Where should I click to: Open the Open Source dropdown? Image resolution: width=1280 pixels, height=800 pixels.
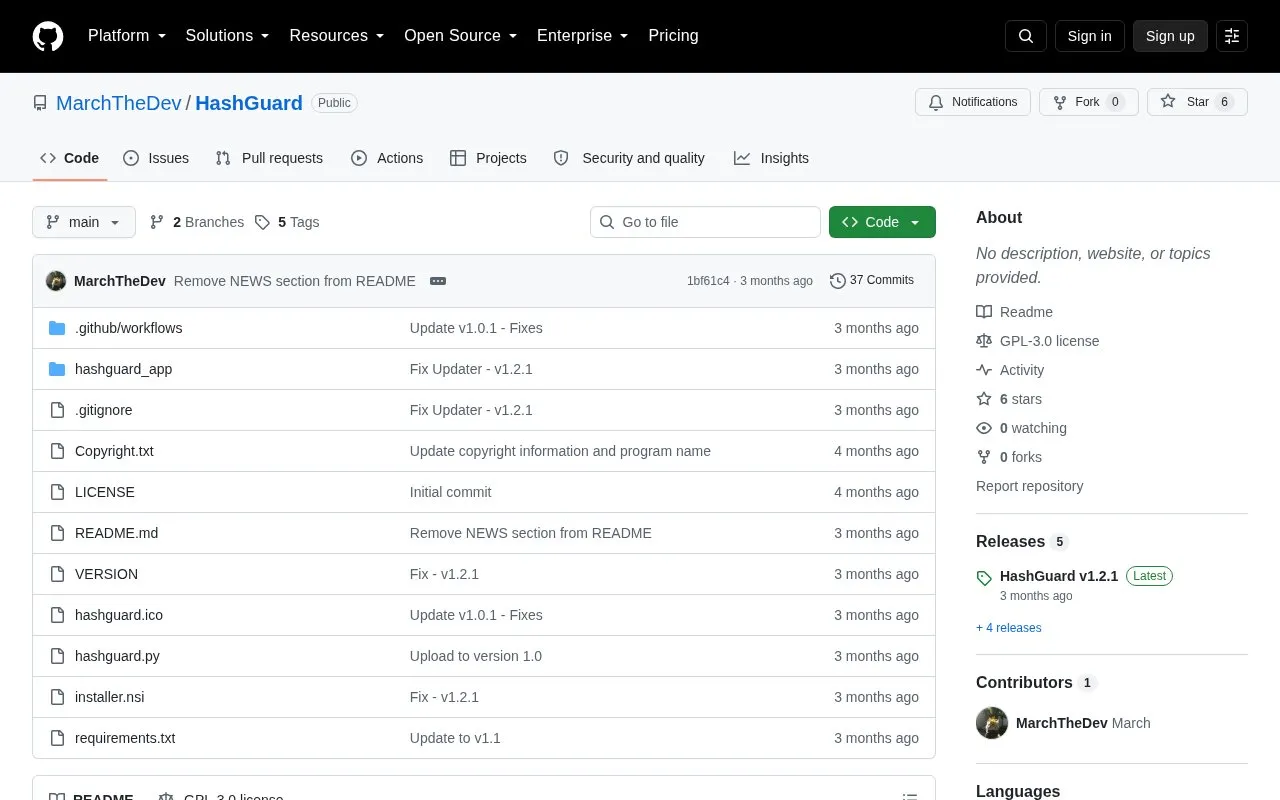pyautogui.click(x=461, y=36)
